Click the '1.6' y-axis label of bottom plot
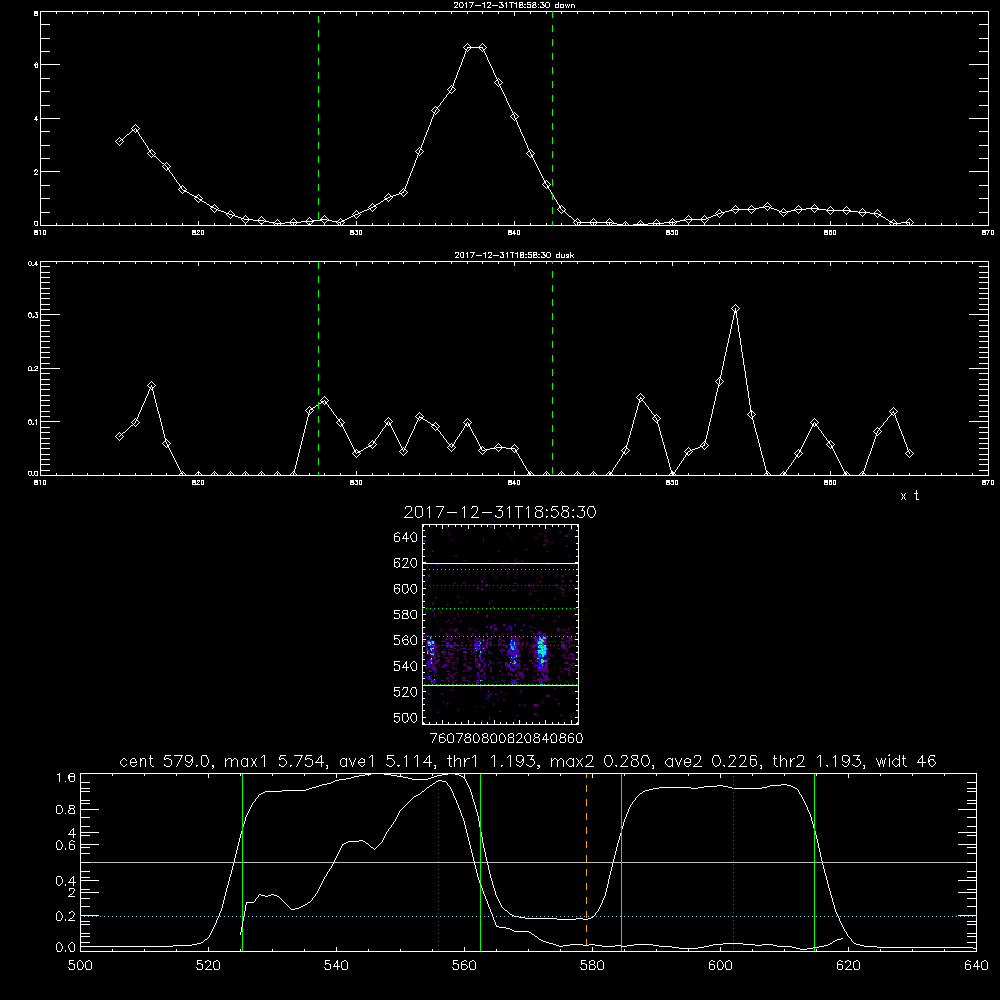1000x1000 pixels. tap(66, 778)
